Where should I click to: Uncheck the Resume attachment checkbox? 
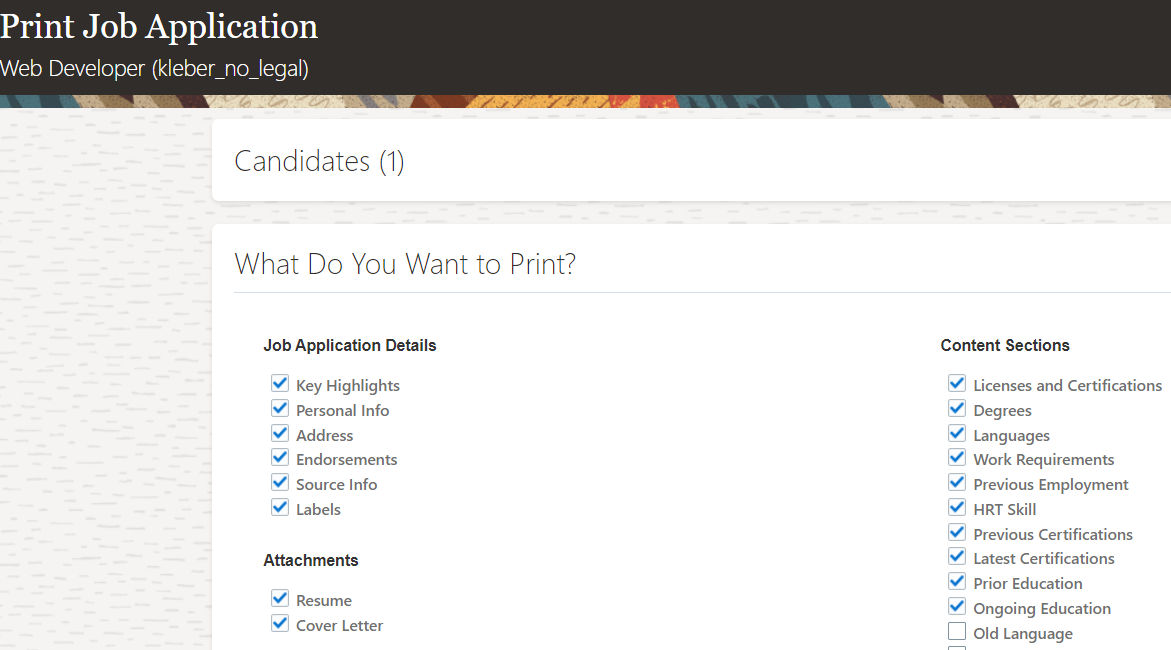280,598
